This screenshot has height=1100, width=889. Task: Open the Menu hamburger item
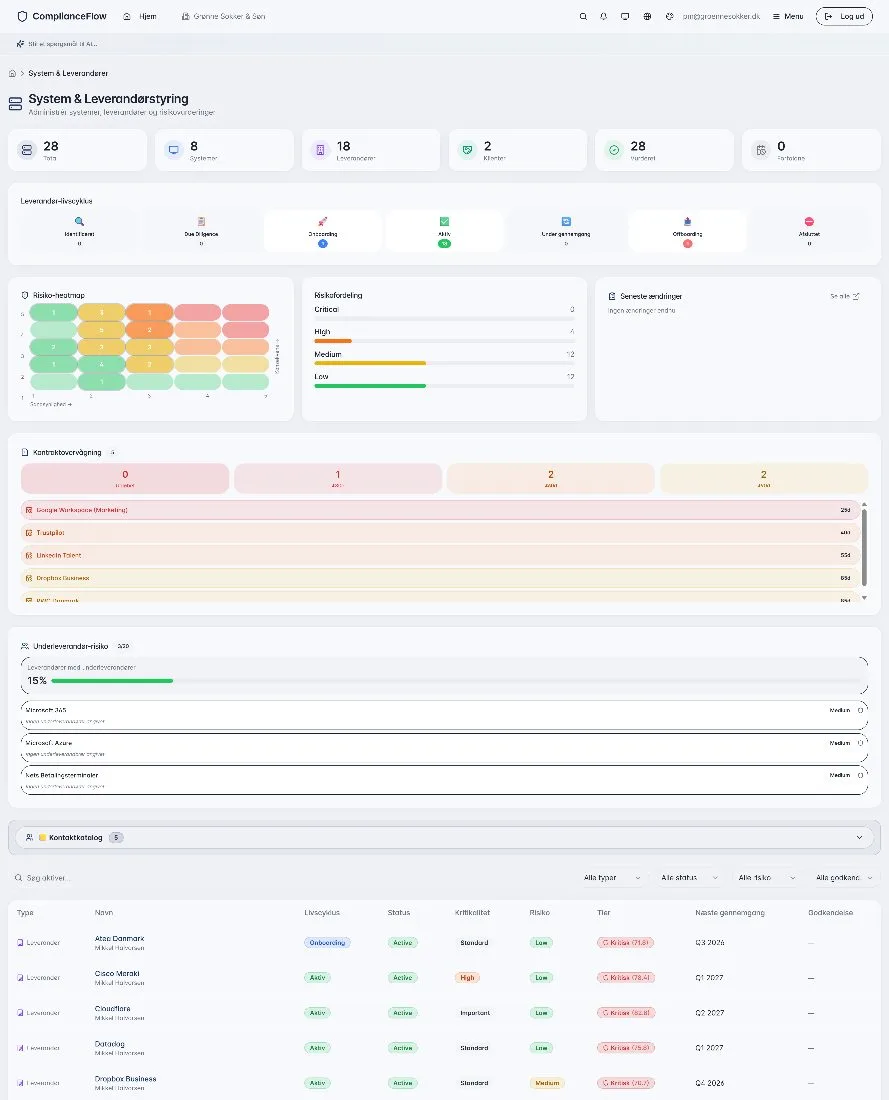[x=788, y=16]
